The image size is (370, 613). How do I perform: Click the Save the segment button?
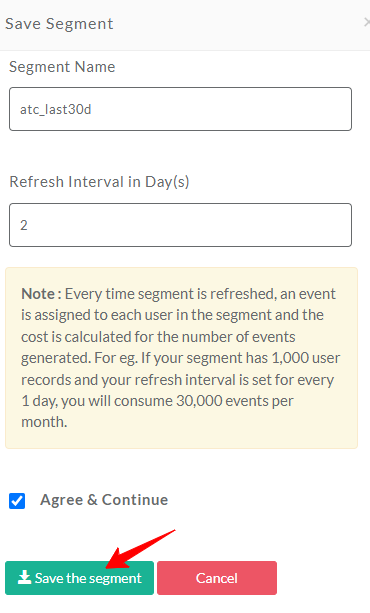(x=79, y=578)
